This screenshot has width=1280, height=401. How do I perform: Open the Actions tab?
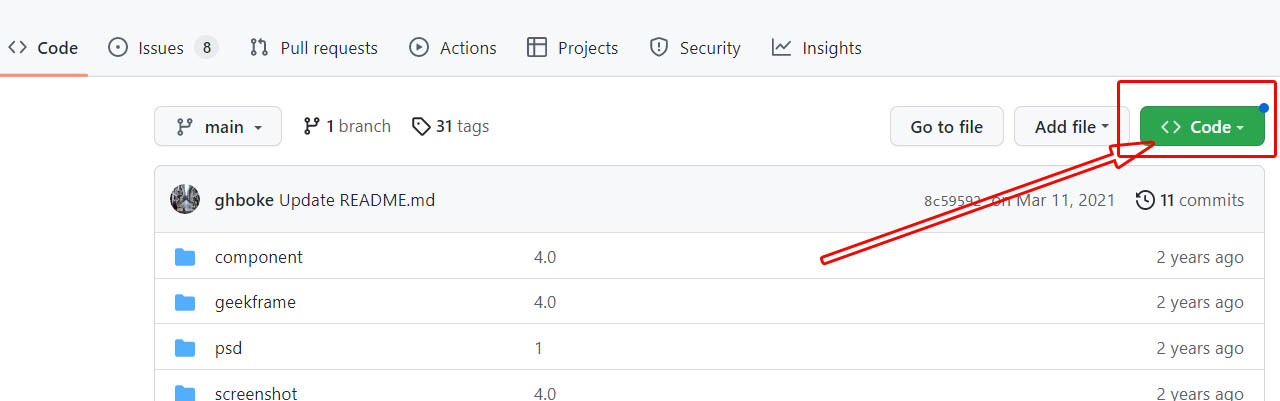click(x=453, y=47)
